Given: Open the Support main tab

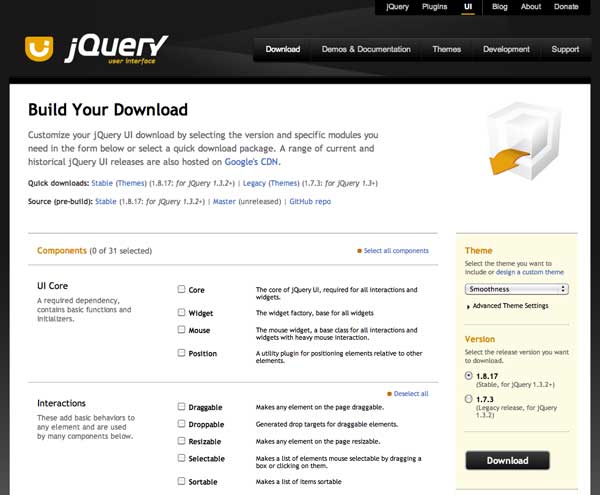Looking at the screenshot, I should coord(565,49).
